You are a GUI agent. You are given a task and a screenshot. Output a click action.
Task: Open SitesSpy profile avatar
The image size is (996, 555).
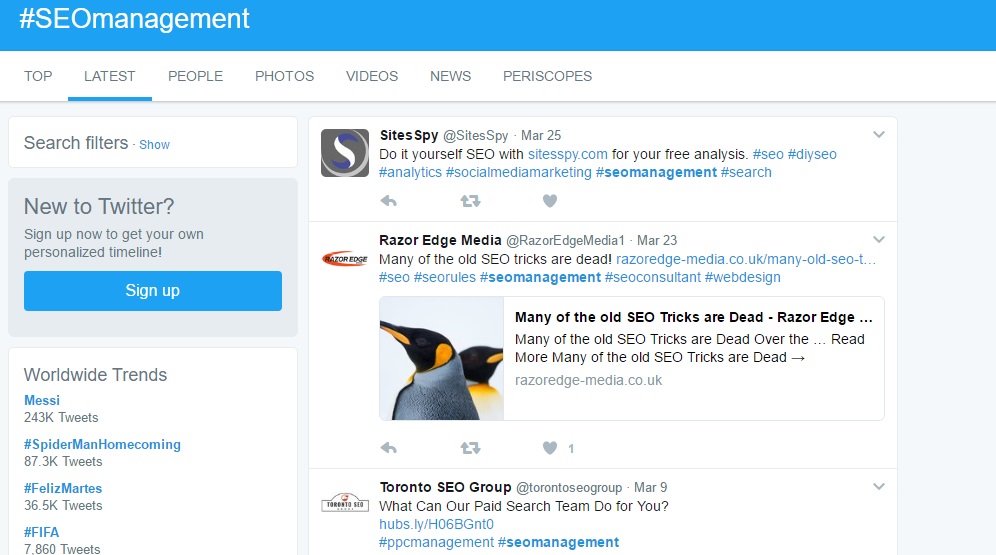coord(345,153)
